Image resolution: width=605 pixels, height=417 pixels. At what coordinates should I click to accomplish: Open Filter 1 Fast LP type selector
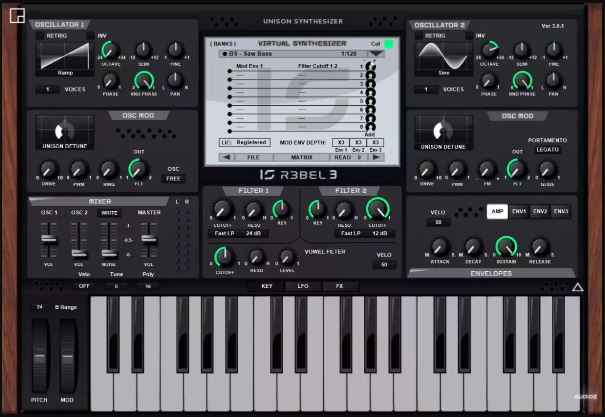[x=224, y=233]
